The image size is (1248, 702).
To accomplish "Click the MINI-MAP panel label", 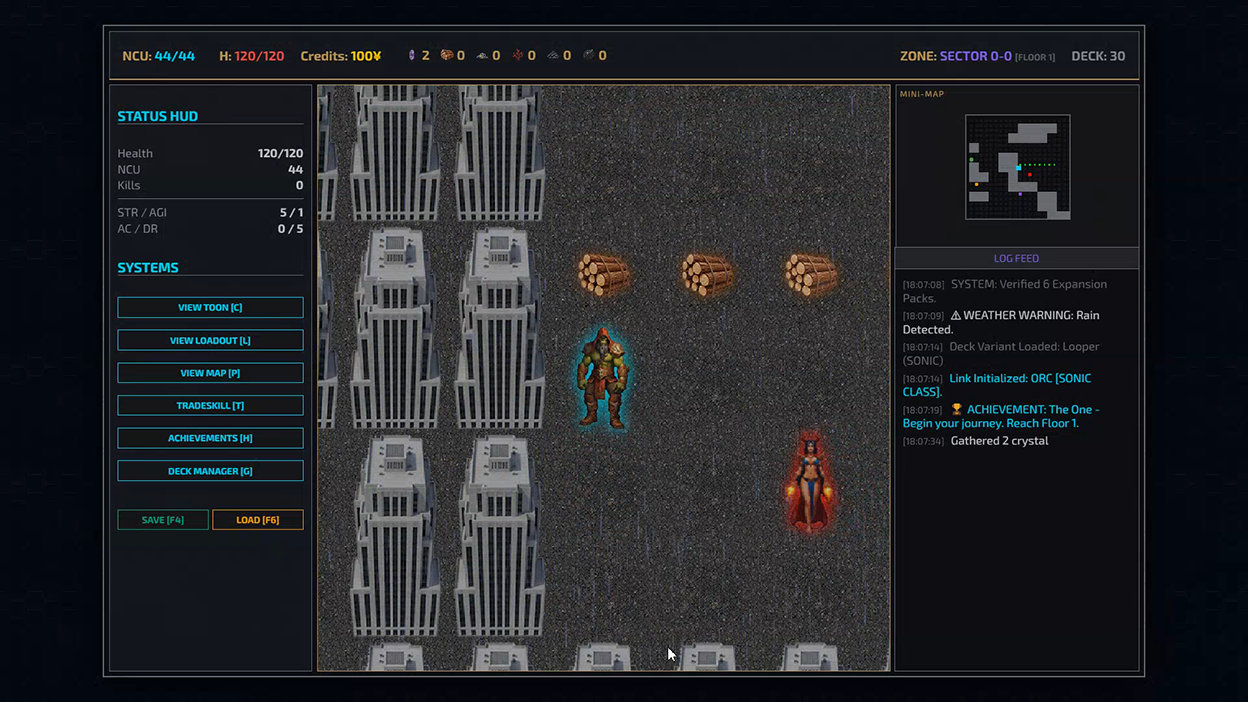I will point(922,94).
